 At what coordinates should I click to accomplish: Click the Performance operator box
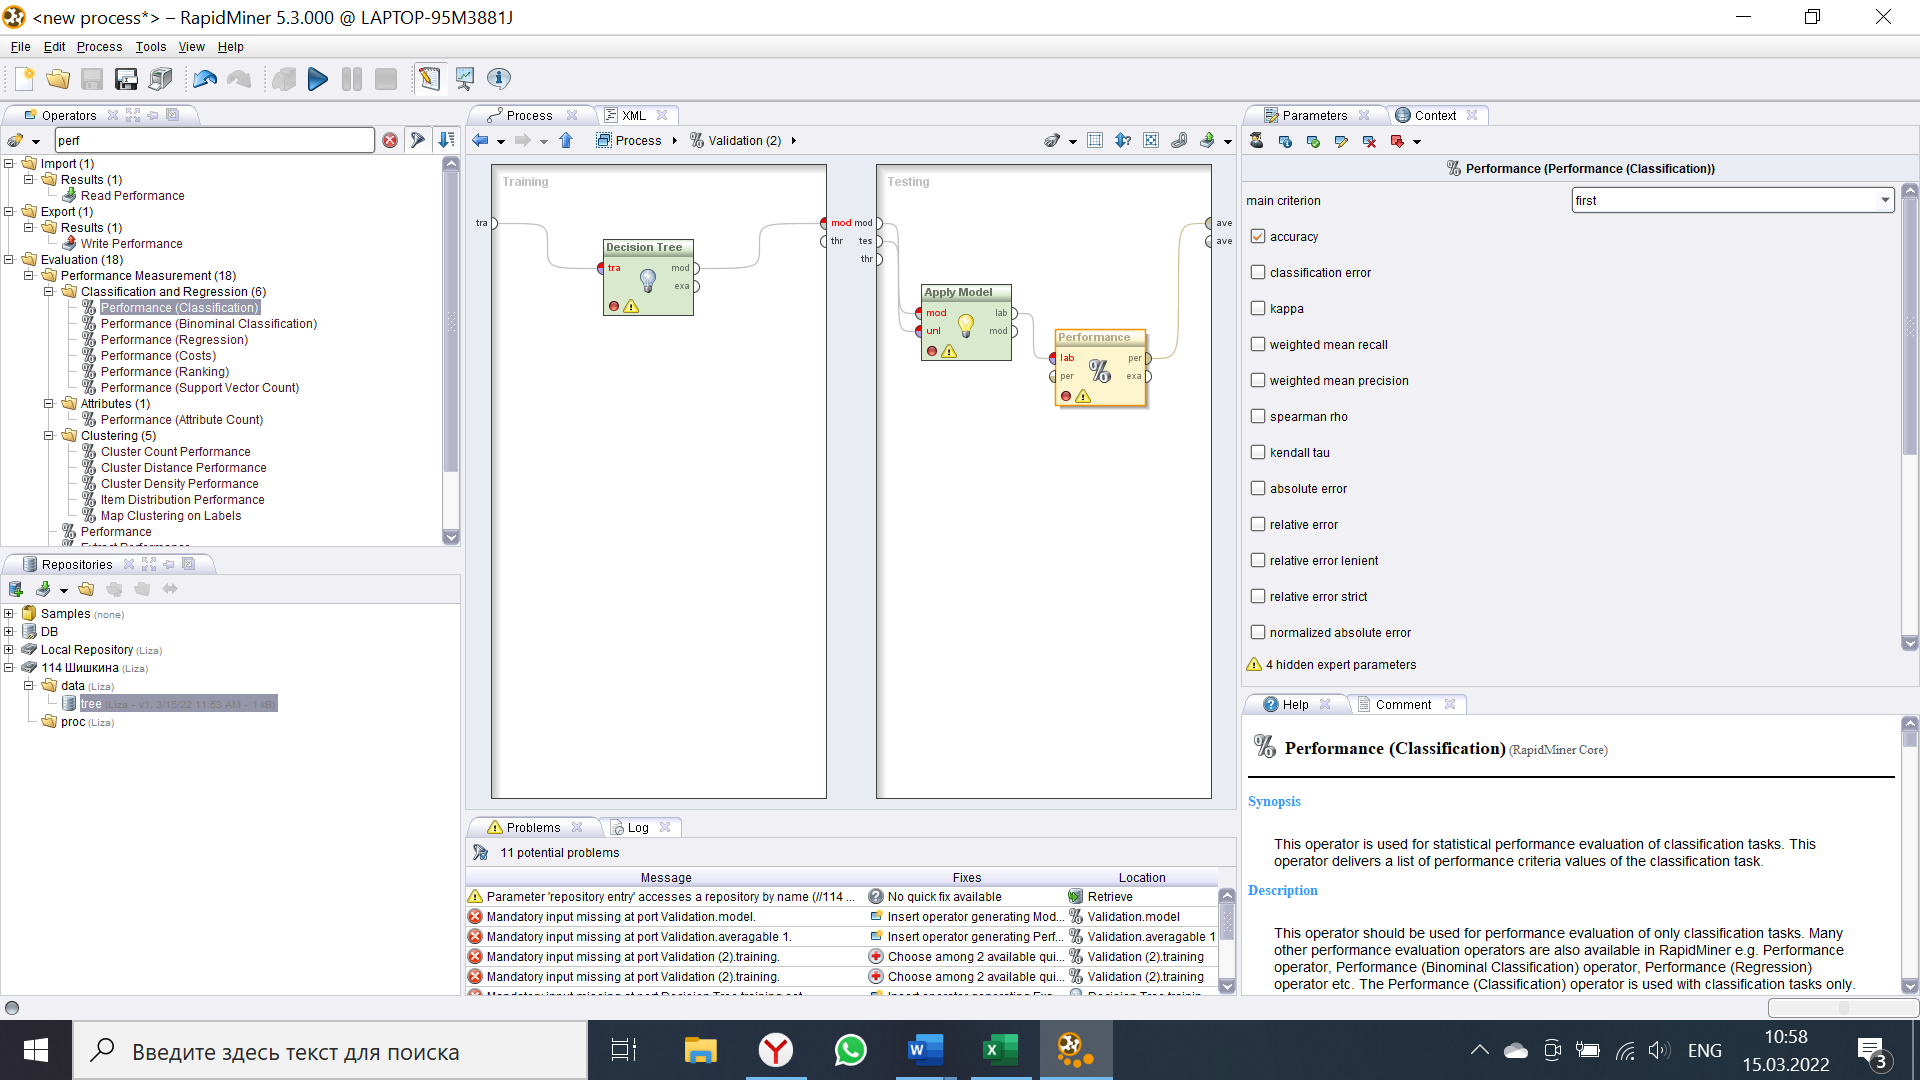coord(1100,368)
